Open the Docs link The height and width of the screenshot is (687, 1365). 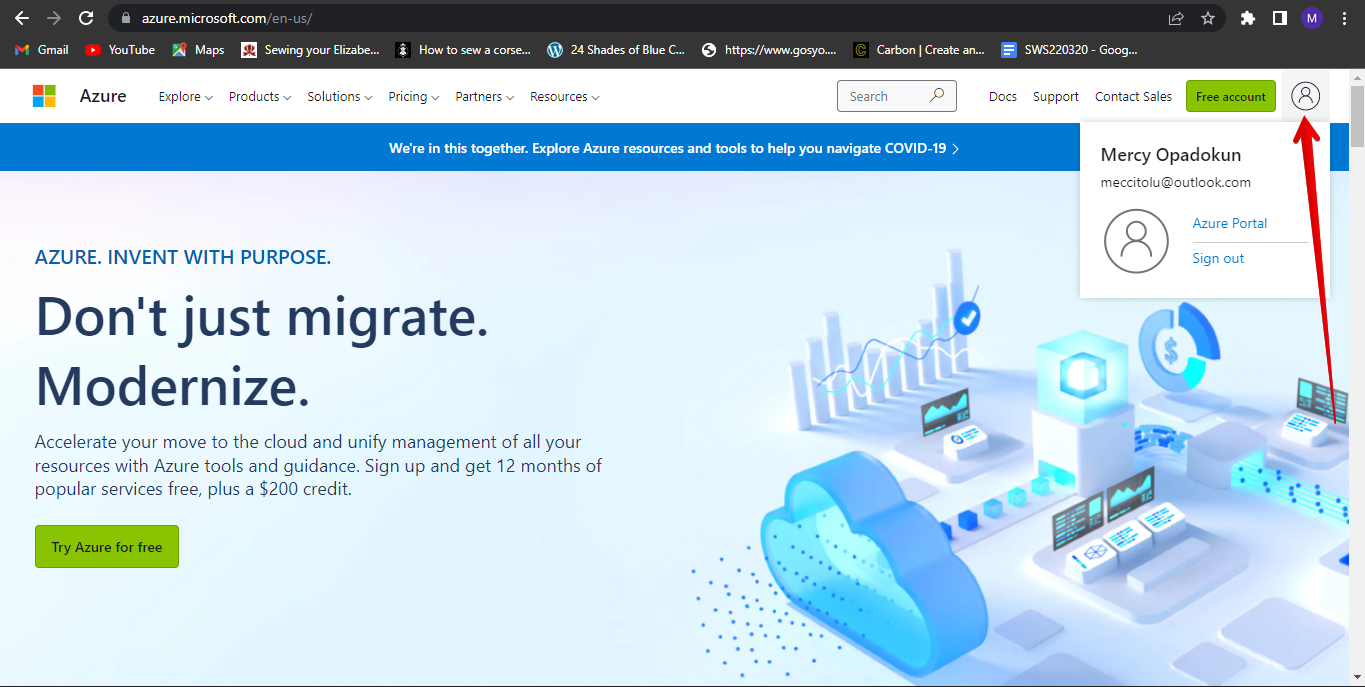(1003, 97)
